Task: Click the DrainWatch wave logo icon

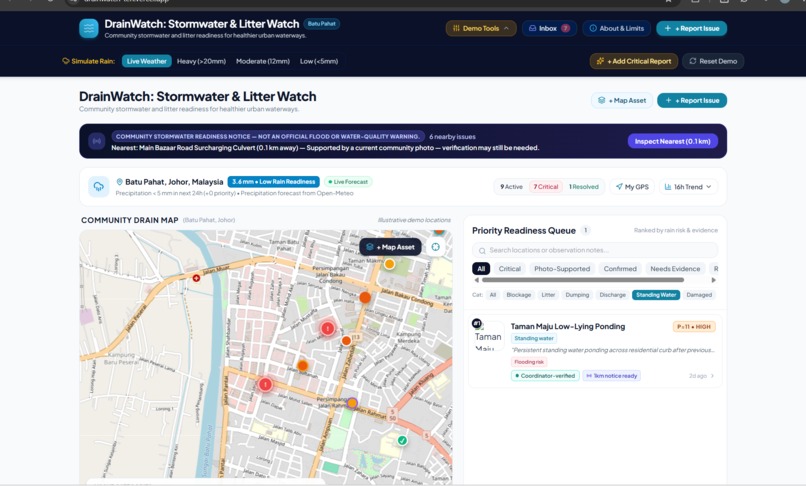Action: tap(89, 28)
